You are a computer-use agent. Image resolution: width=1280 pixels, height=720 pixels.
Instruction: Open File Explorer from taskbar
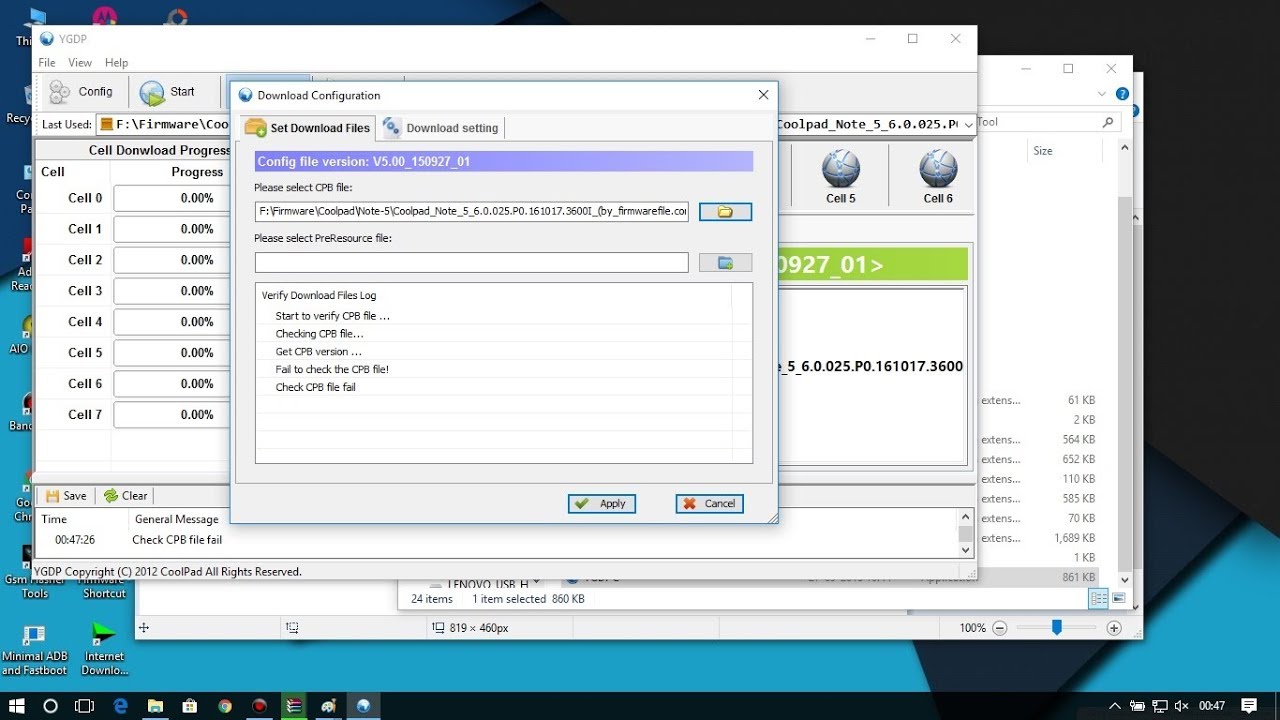click(156, 706)
